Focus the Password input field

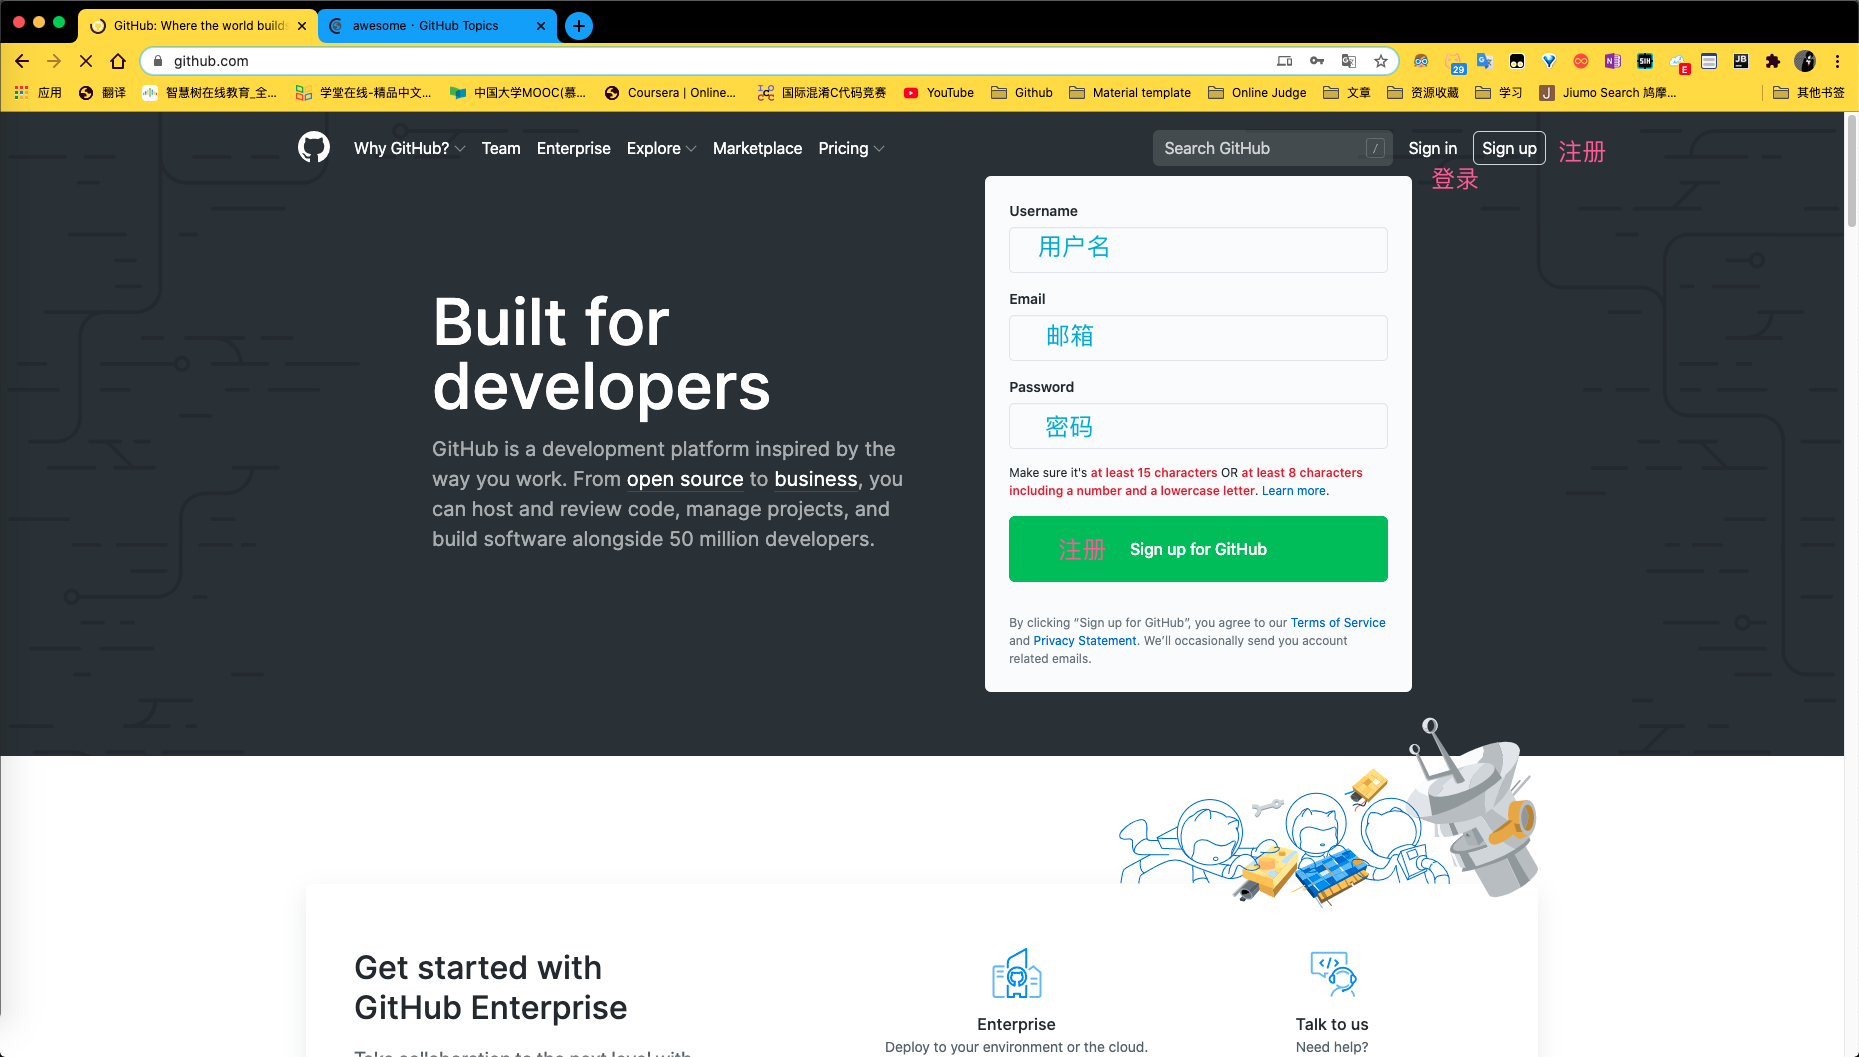(x=1198, y=426)
